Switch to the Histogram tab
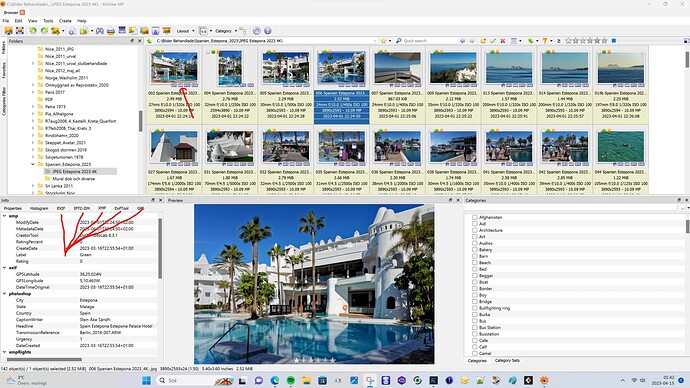This screenshot has width=690, height=388. [39, 208]
